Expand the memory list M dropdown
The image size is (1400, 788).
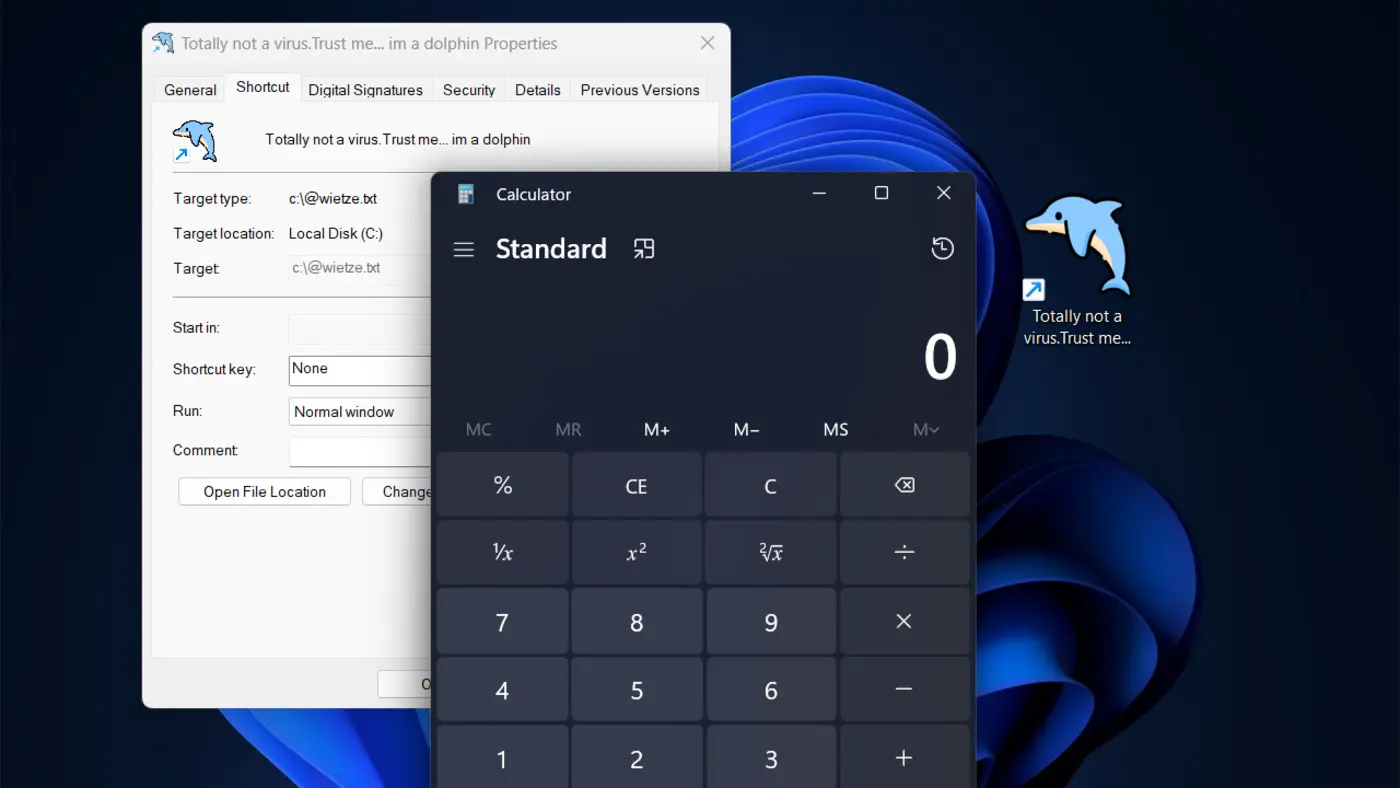(925, 430)
